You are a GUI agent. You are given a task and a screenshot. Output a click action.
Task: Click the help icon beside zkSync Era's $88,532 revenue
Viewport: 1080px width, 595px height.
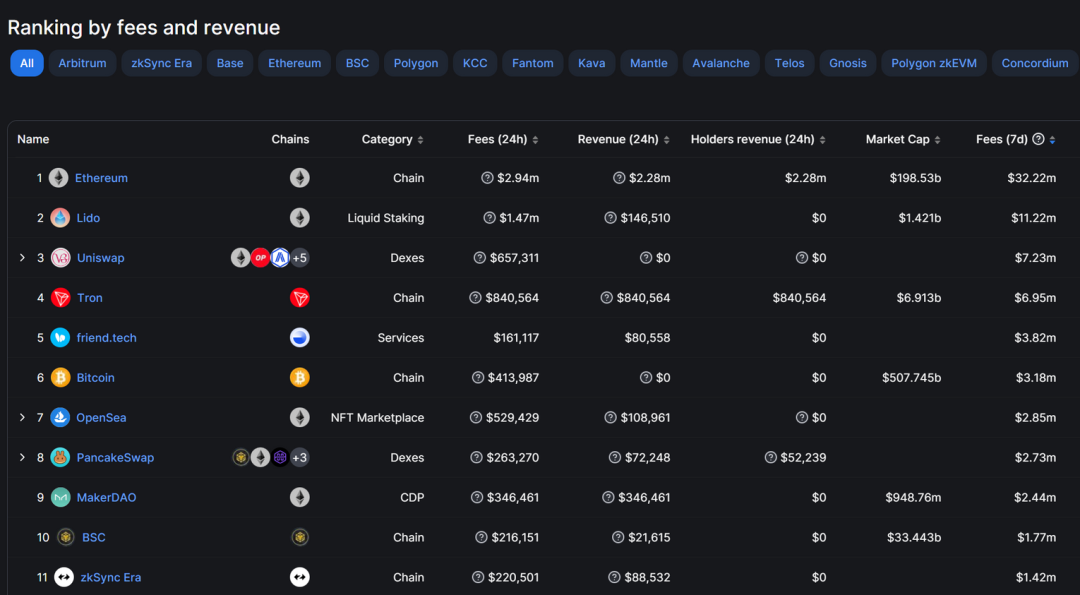(x=614, y=577)
